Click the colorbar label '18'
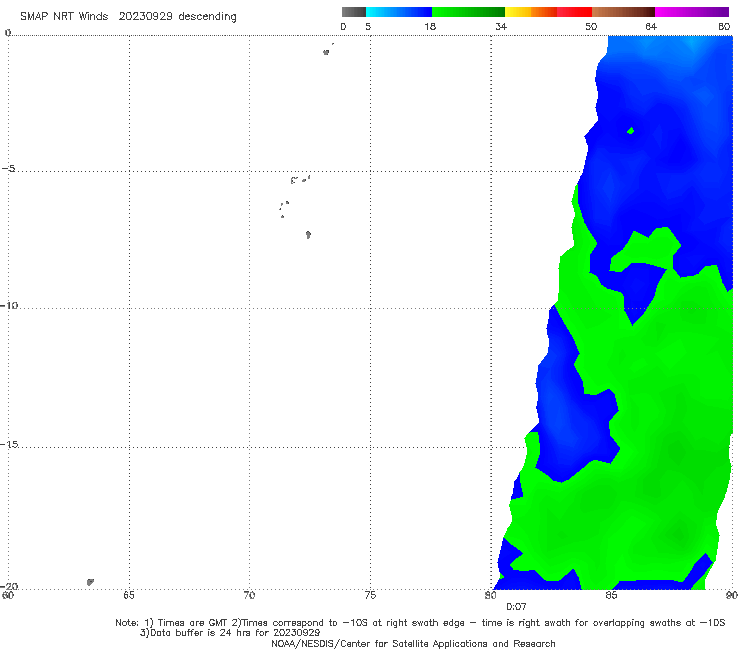This screenshot has height=650, width=740. coord(430,27)
